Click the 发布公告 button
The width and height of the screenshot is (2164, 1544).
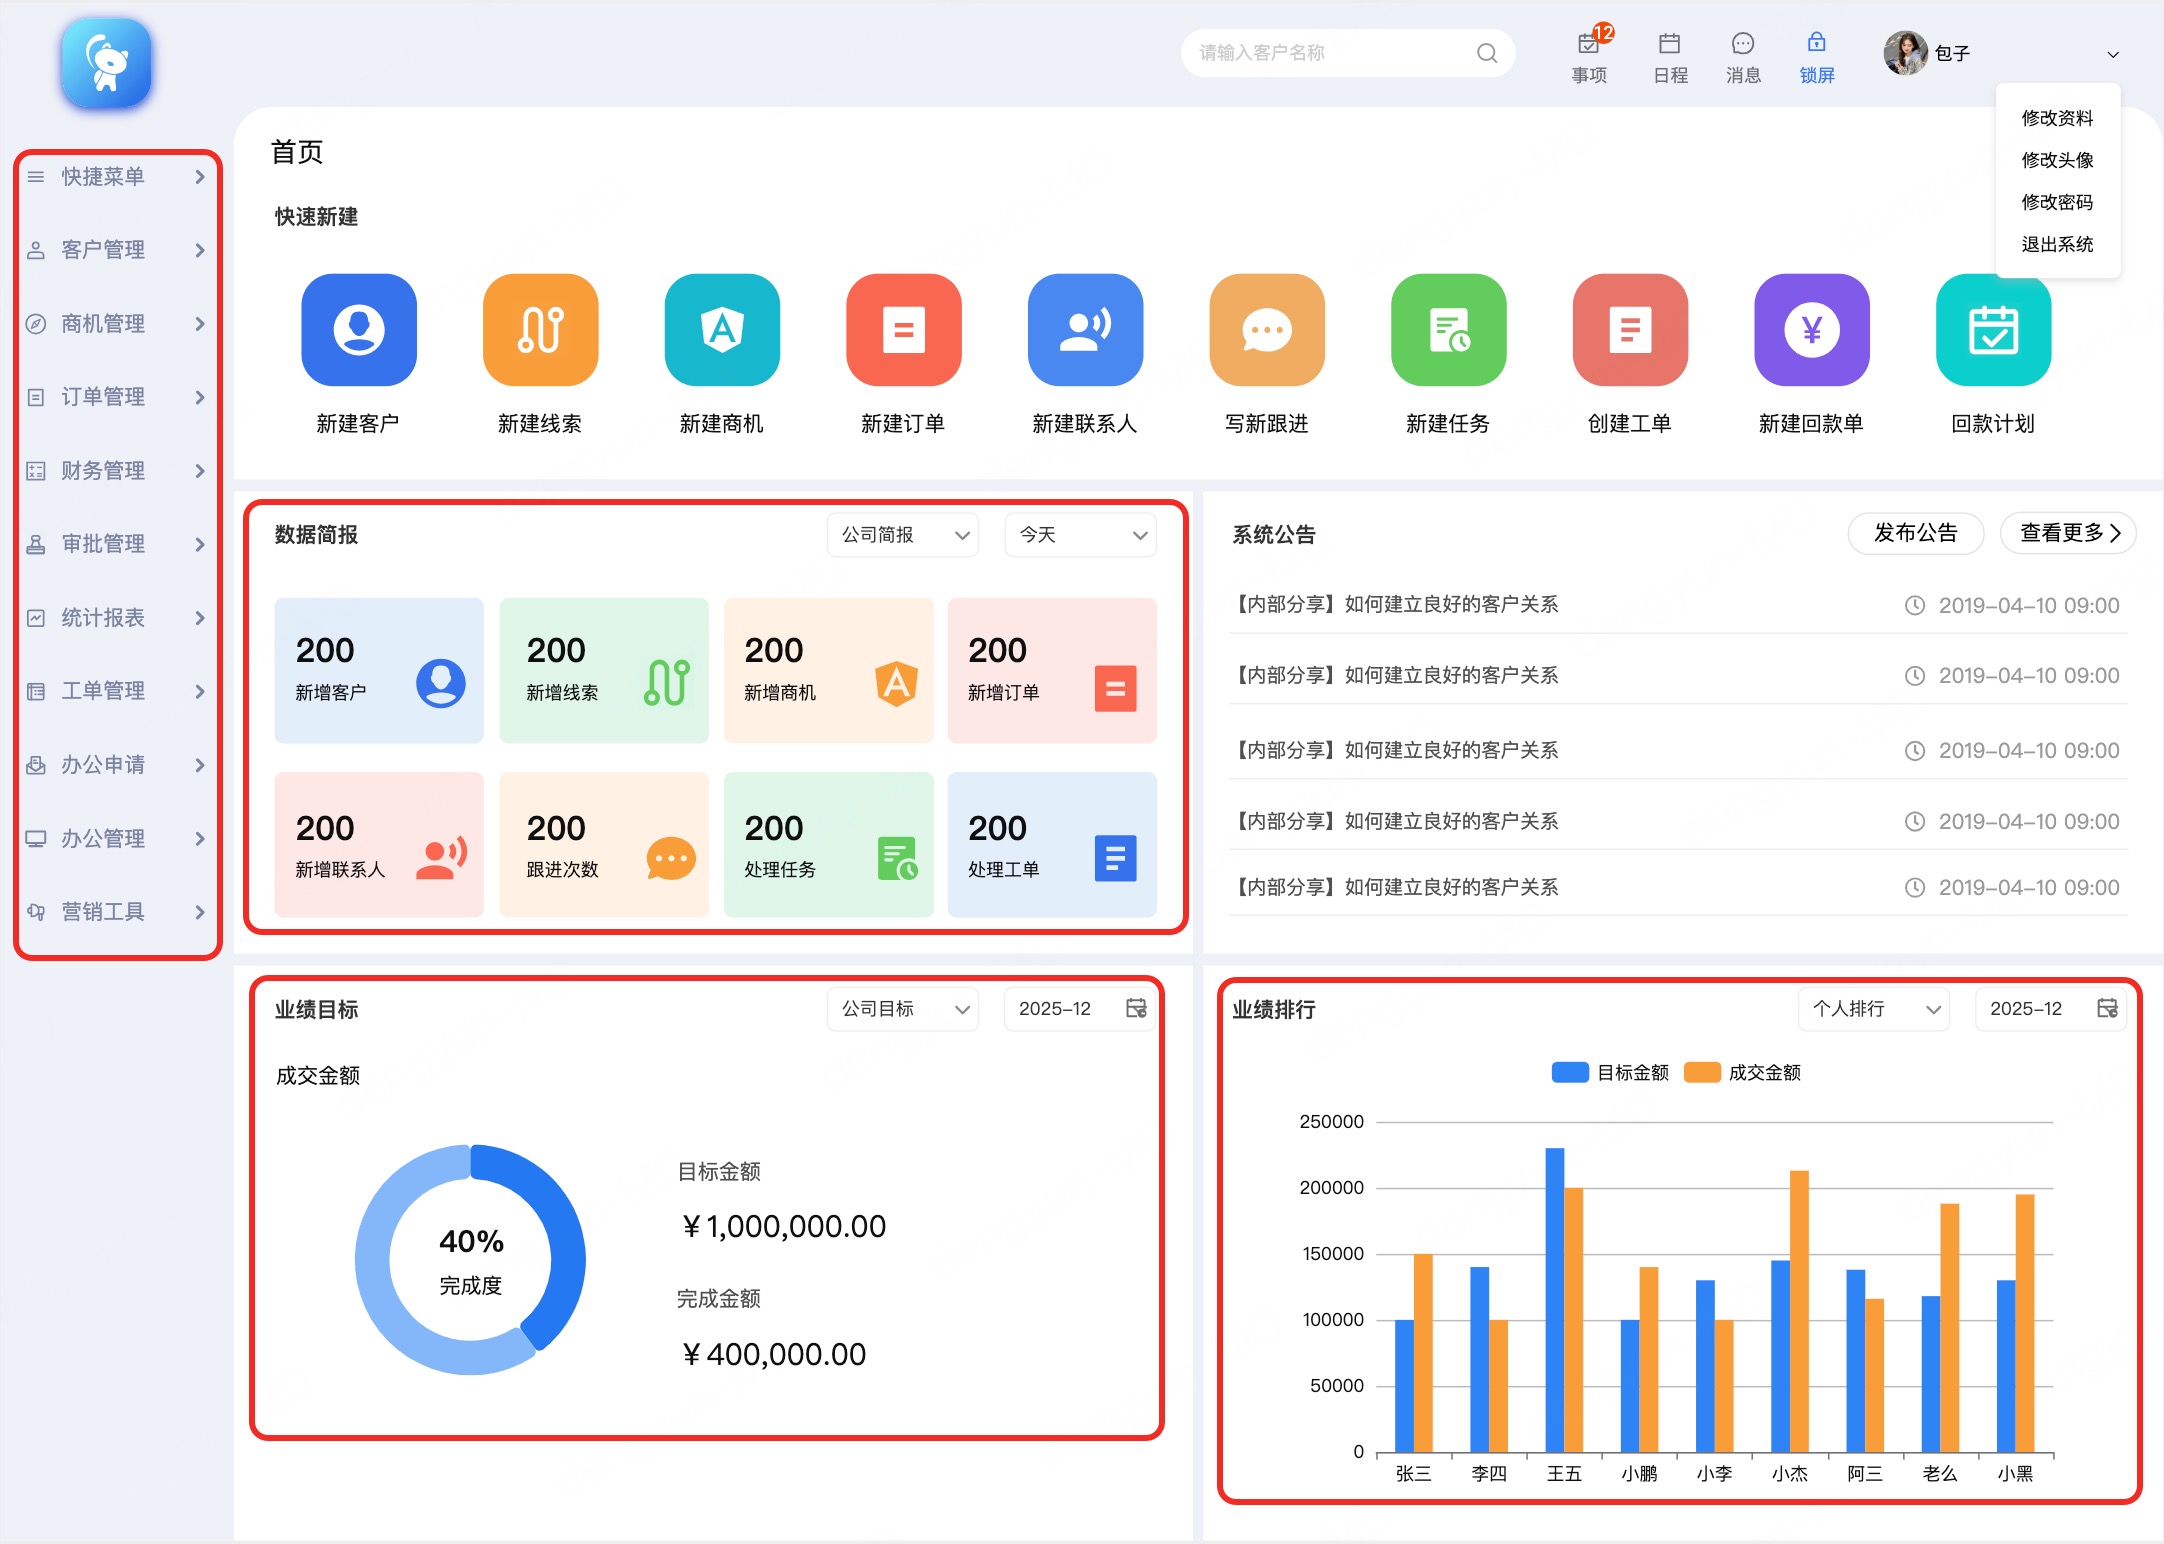pyautogui.click(x=1916, y=533)
